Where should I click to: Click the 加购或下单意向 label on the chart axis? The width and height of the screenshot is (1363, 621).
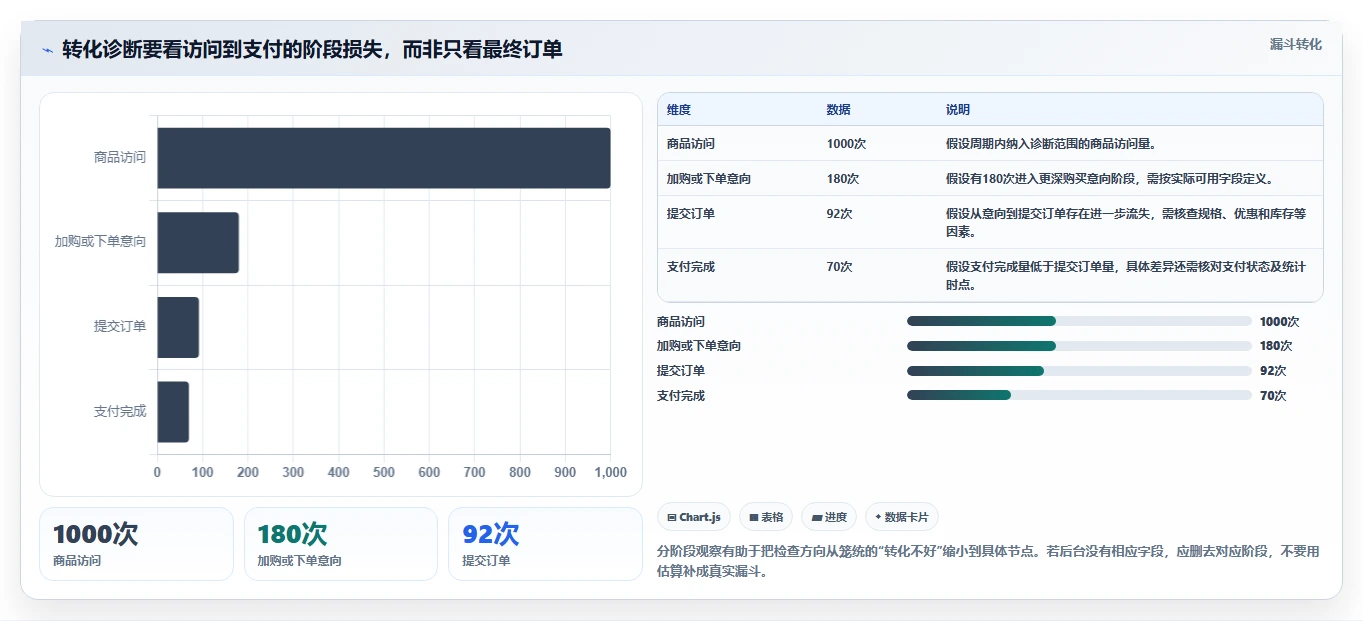point(101,242)
